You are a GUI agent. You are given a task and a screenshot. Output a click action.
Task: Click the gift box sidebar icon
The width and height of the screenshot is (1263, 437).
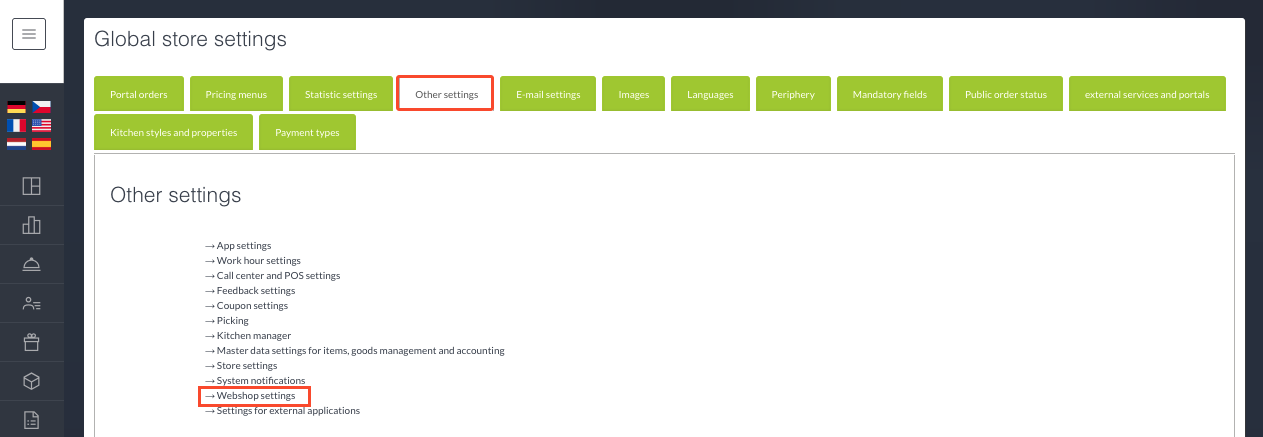[x=31, y=342]
